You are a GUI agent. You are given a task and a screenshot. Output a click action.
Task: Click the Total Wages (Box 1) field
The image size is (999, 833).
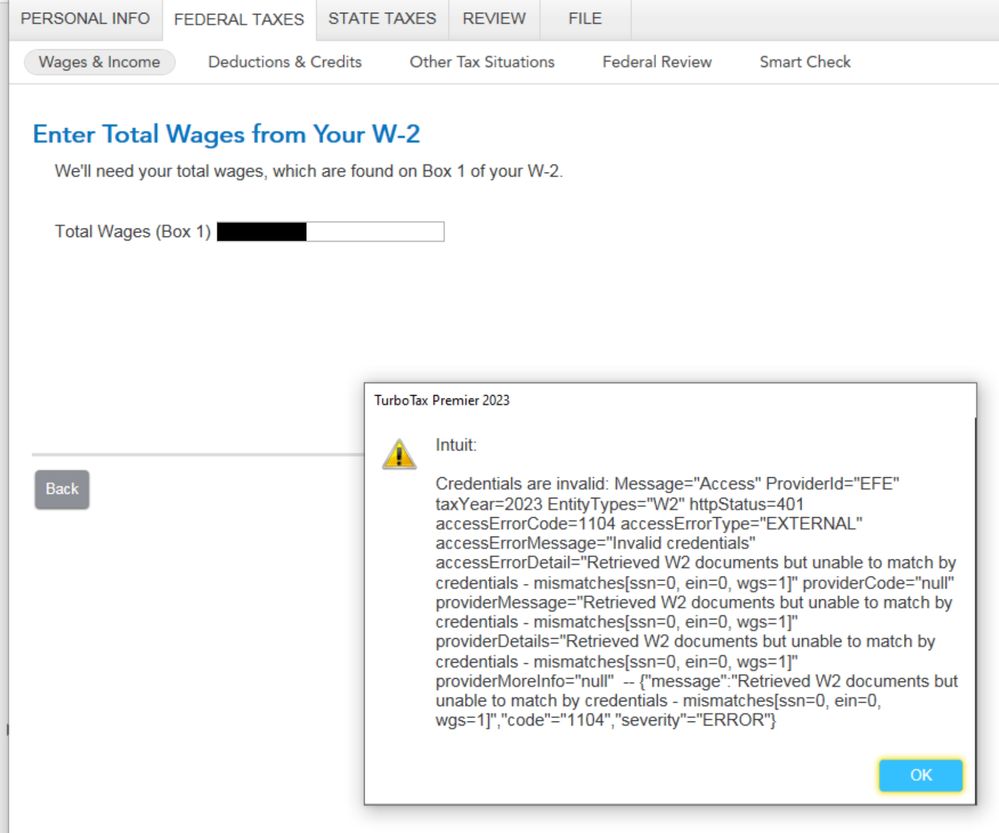[331, 231]
